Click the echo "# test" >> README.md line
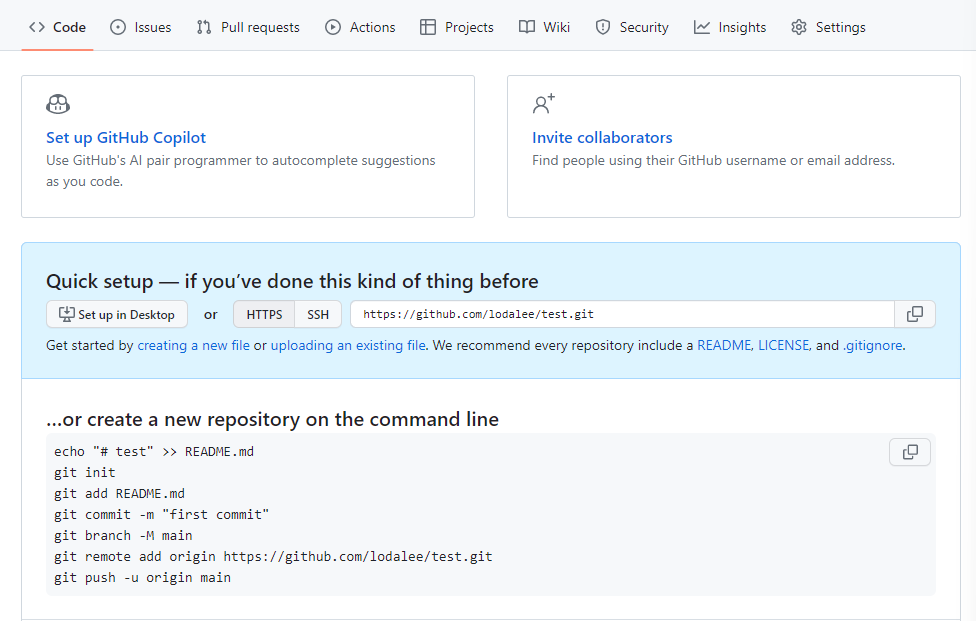976x621 pixels. pos(154,452)
